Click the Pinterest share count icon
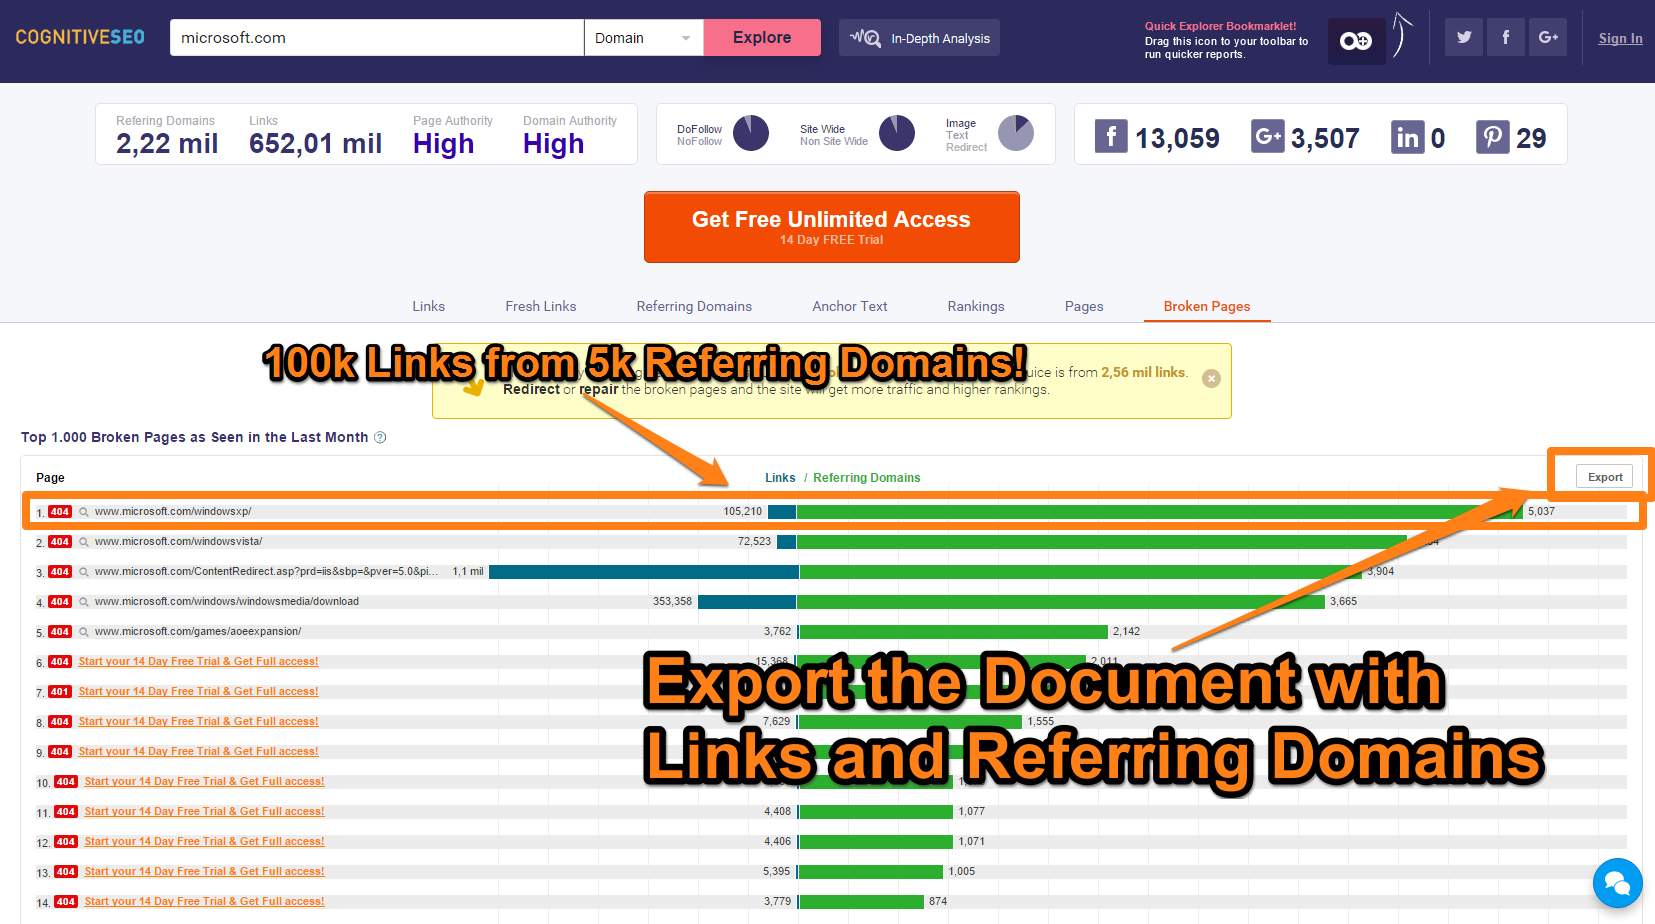The width and height of the screenshot is (1655, 924). [x=1492, y=137]
